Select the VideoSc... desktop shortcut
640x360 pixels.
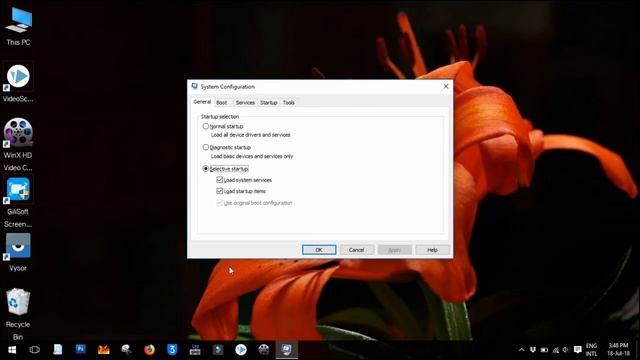coord(18,82)
